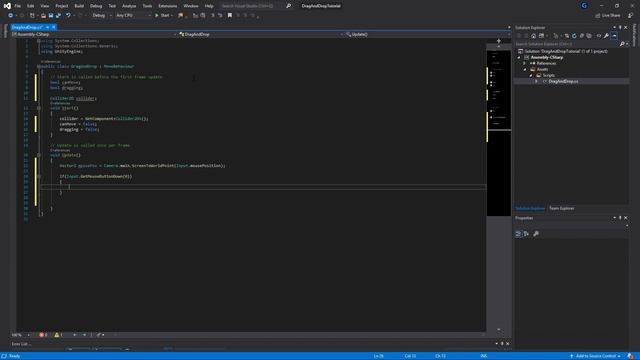
Task: Open the File menu
Action: pyautogui.click(x=18, y=6)
